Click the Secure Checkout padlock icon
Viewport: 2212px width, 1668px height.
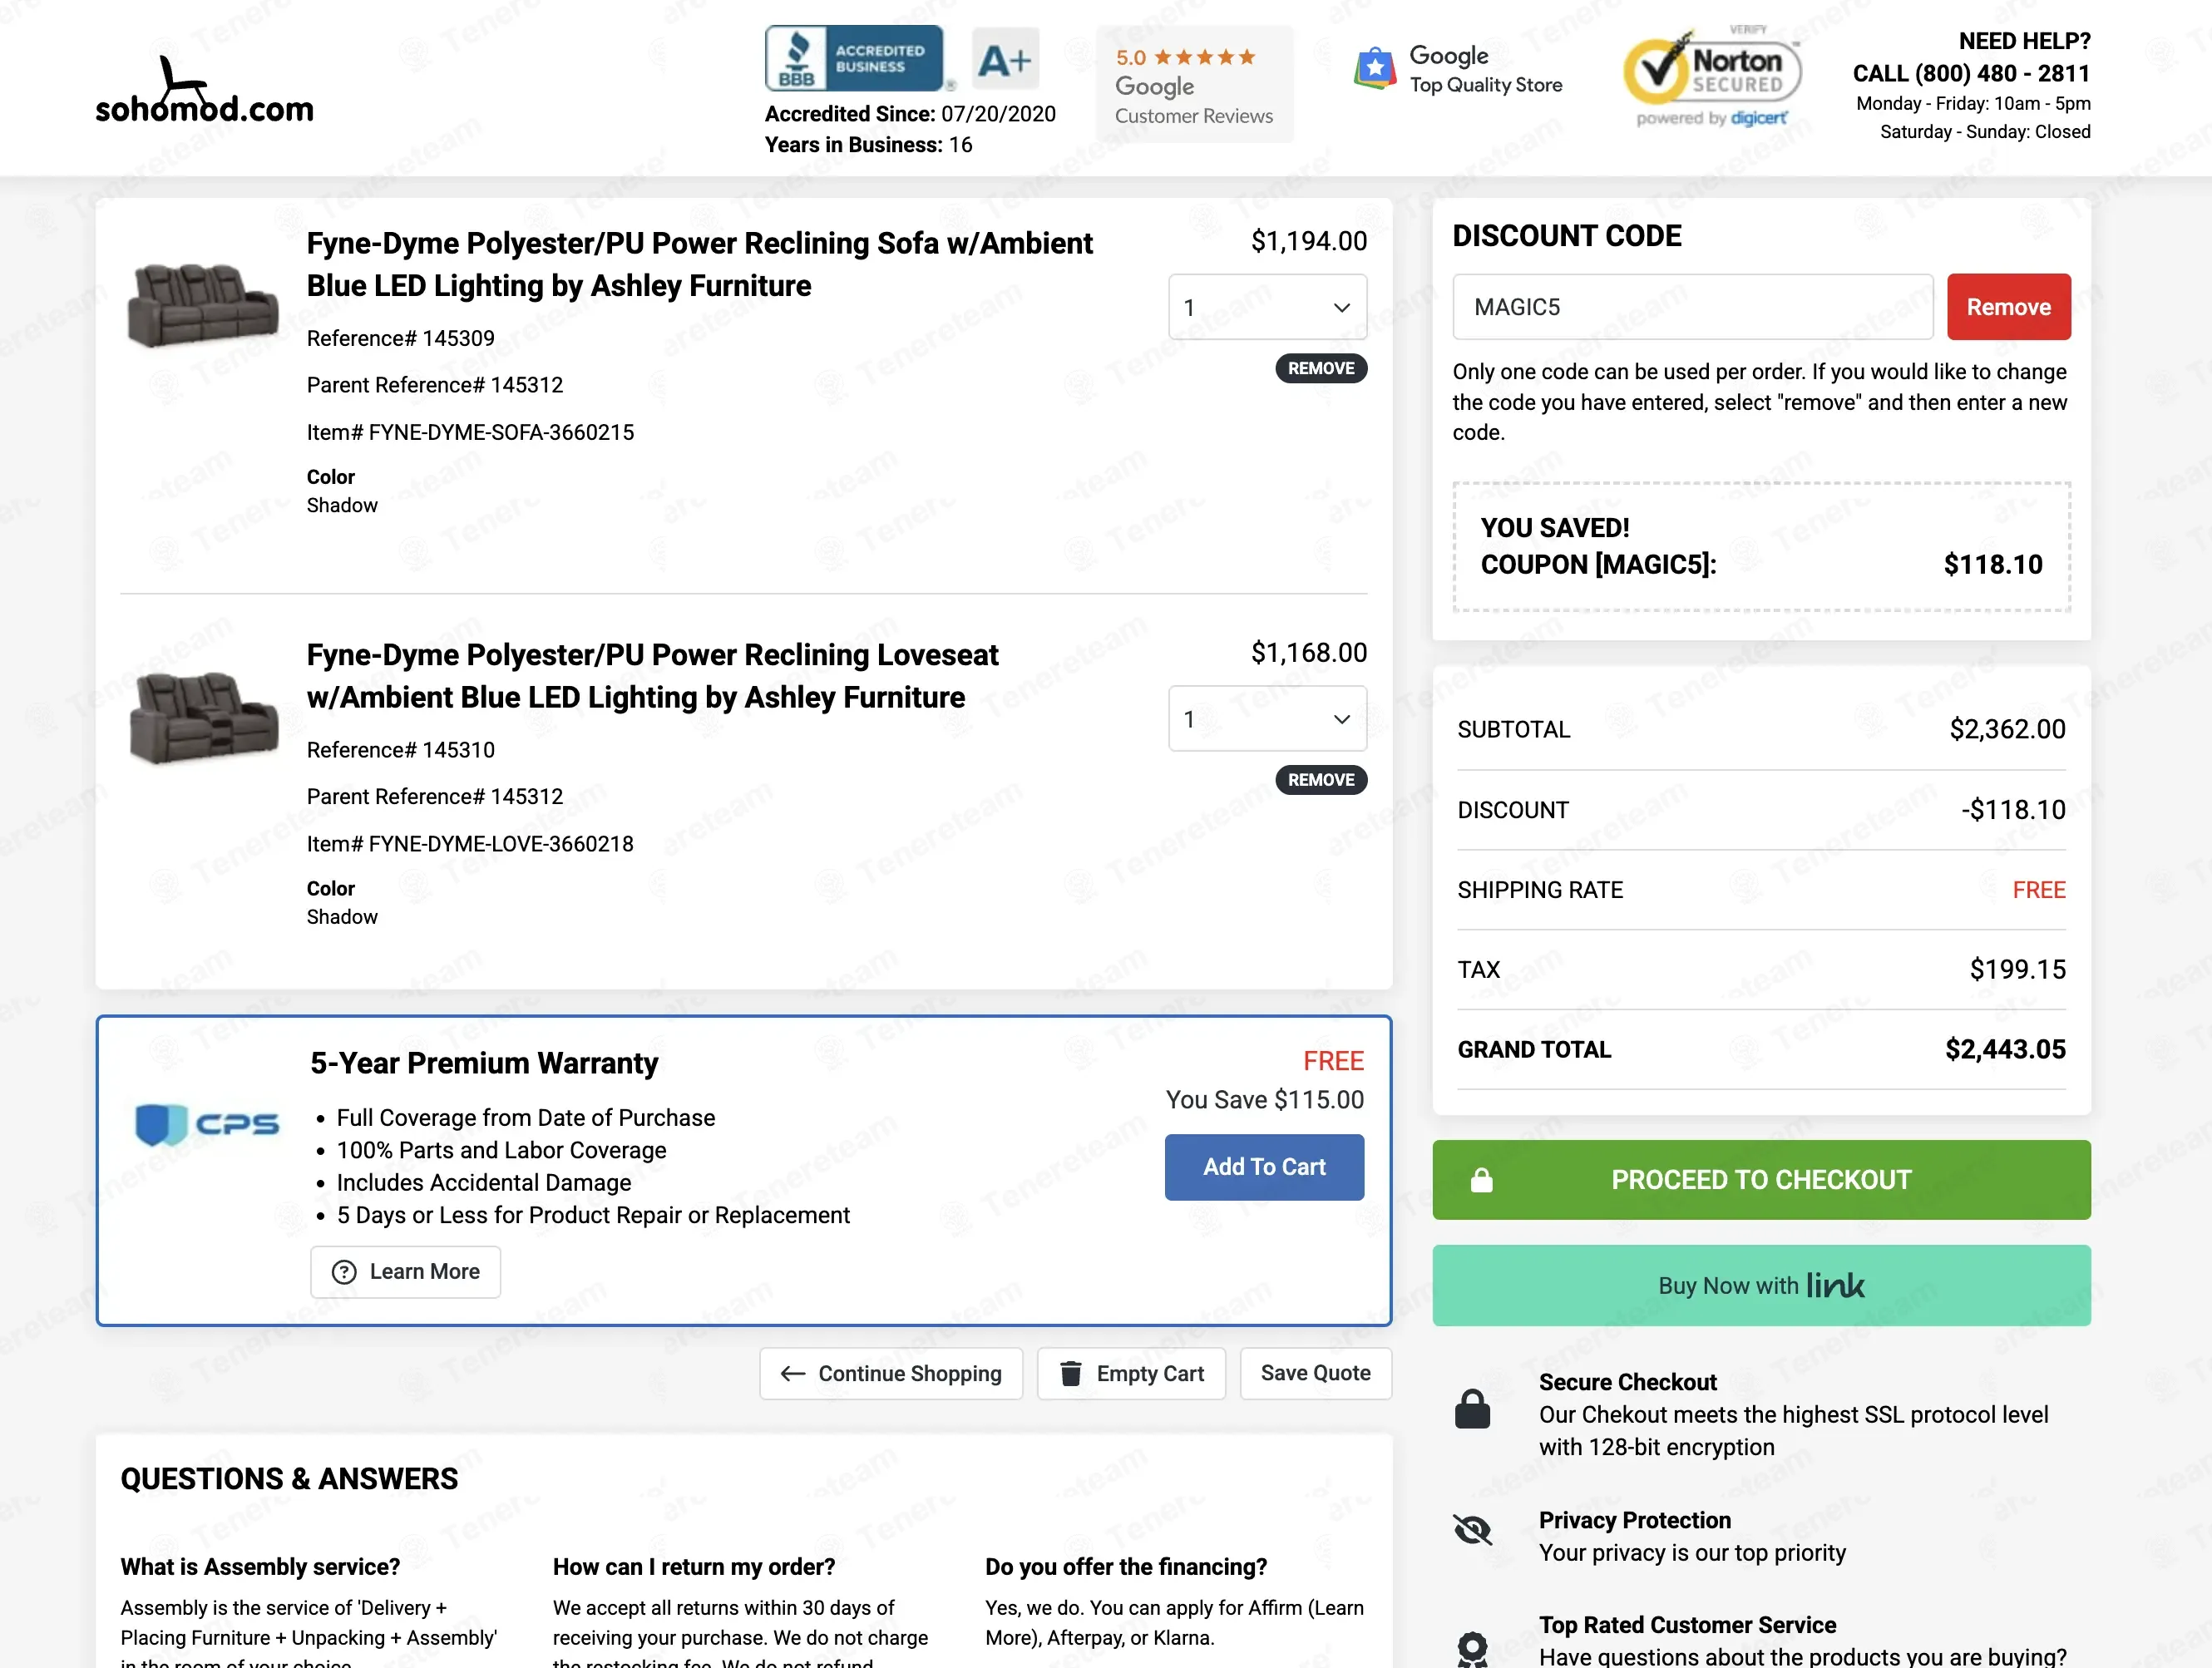tap(1472, 1409)
